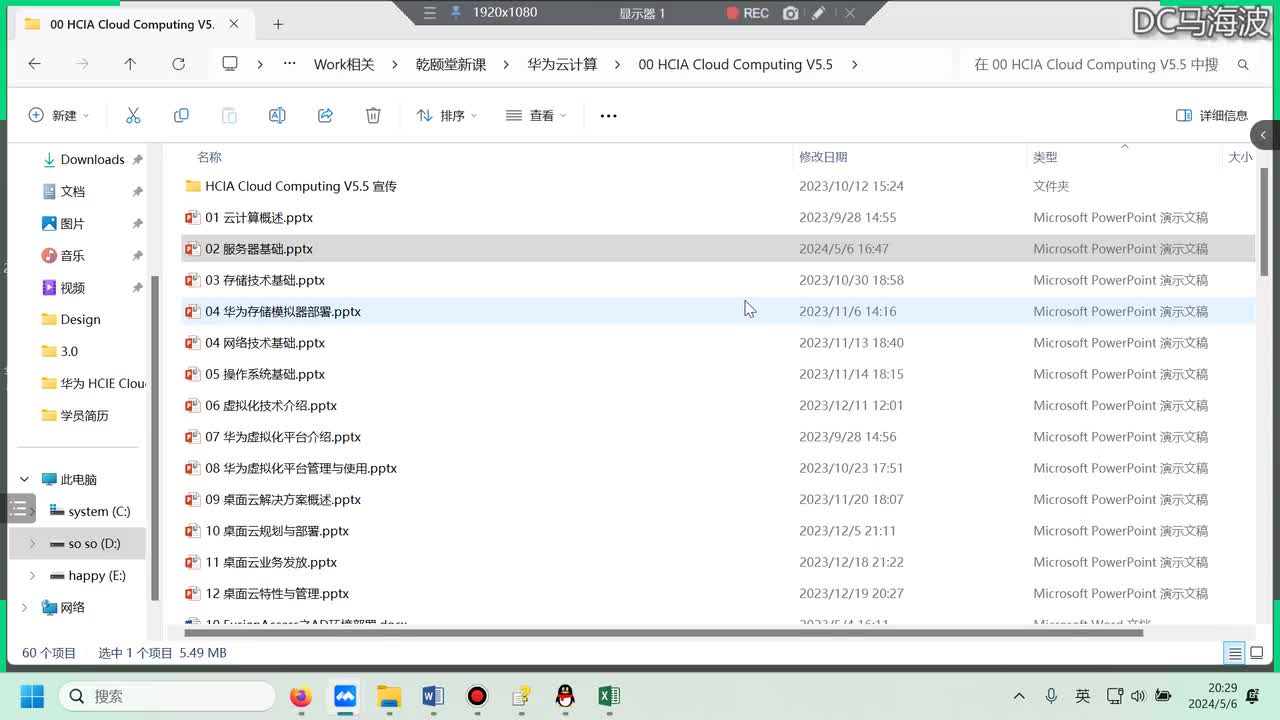Sort by the 修改日期 column header
This screenshot has width=1280, height=720.
pos(823,157)
